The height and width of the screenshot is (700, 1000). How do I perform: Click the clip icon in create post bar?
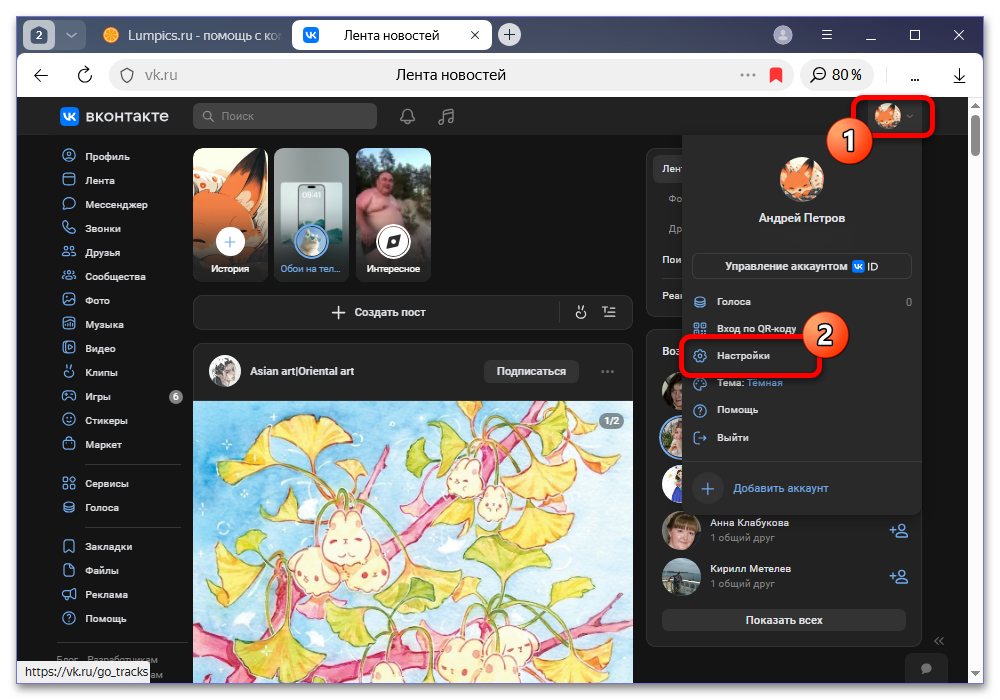click(580, 312)
